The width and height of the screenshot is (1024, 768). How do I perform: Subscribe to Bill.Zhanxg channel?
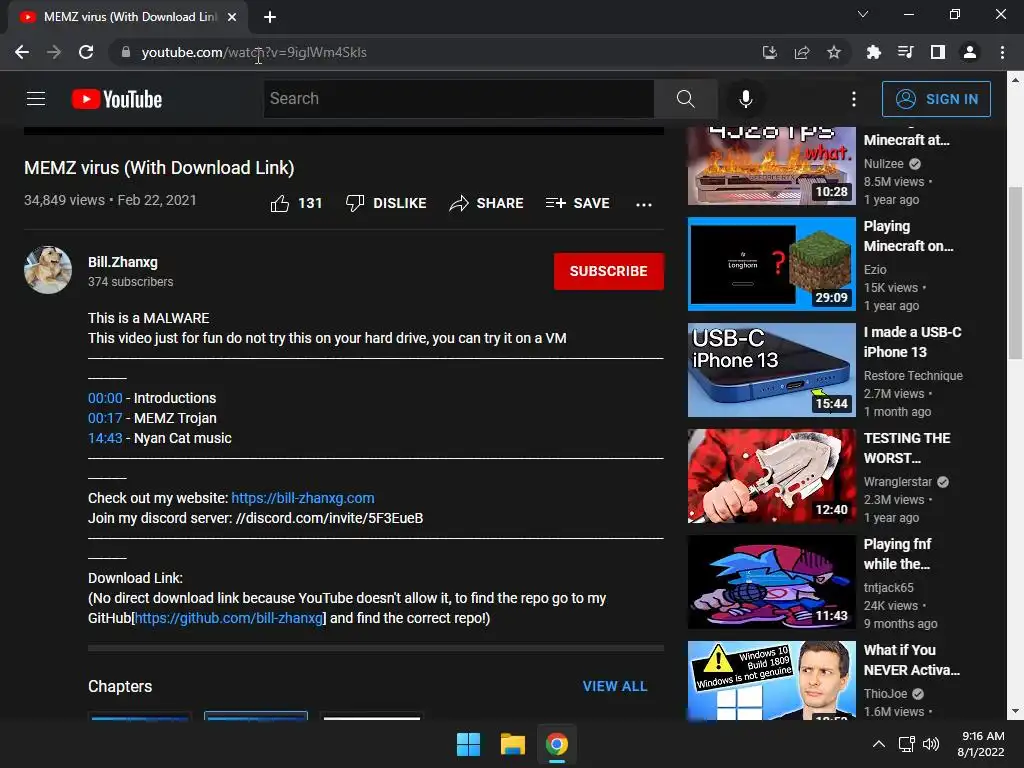pyautogui.click(x=609, y=271)
